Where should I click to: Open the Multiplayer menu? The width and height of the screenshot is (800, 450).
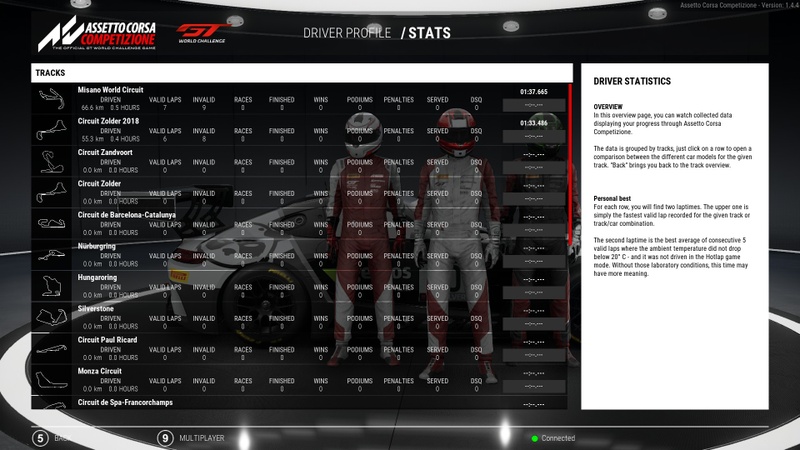(202, 438)
